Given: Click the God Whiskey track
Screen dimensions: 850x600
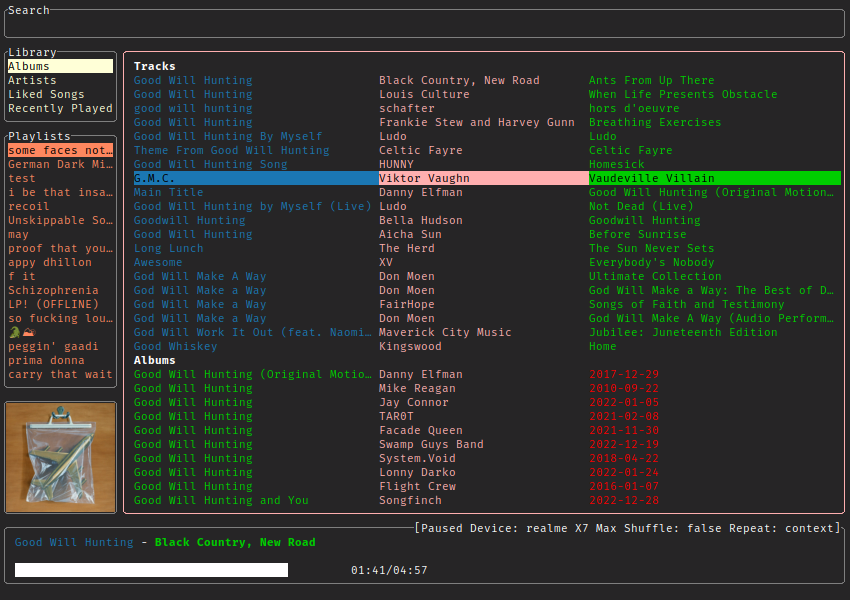Looking at the screenshot, I should tap(175, 346).
